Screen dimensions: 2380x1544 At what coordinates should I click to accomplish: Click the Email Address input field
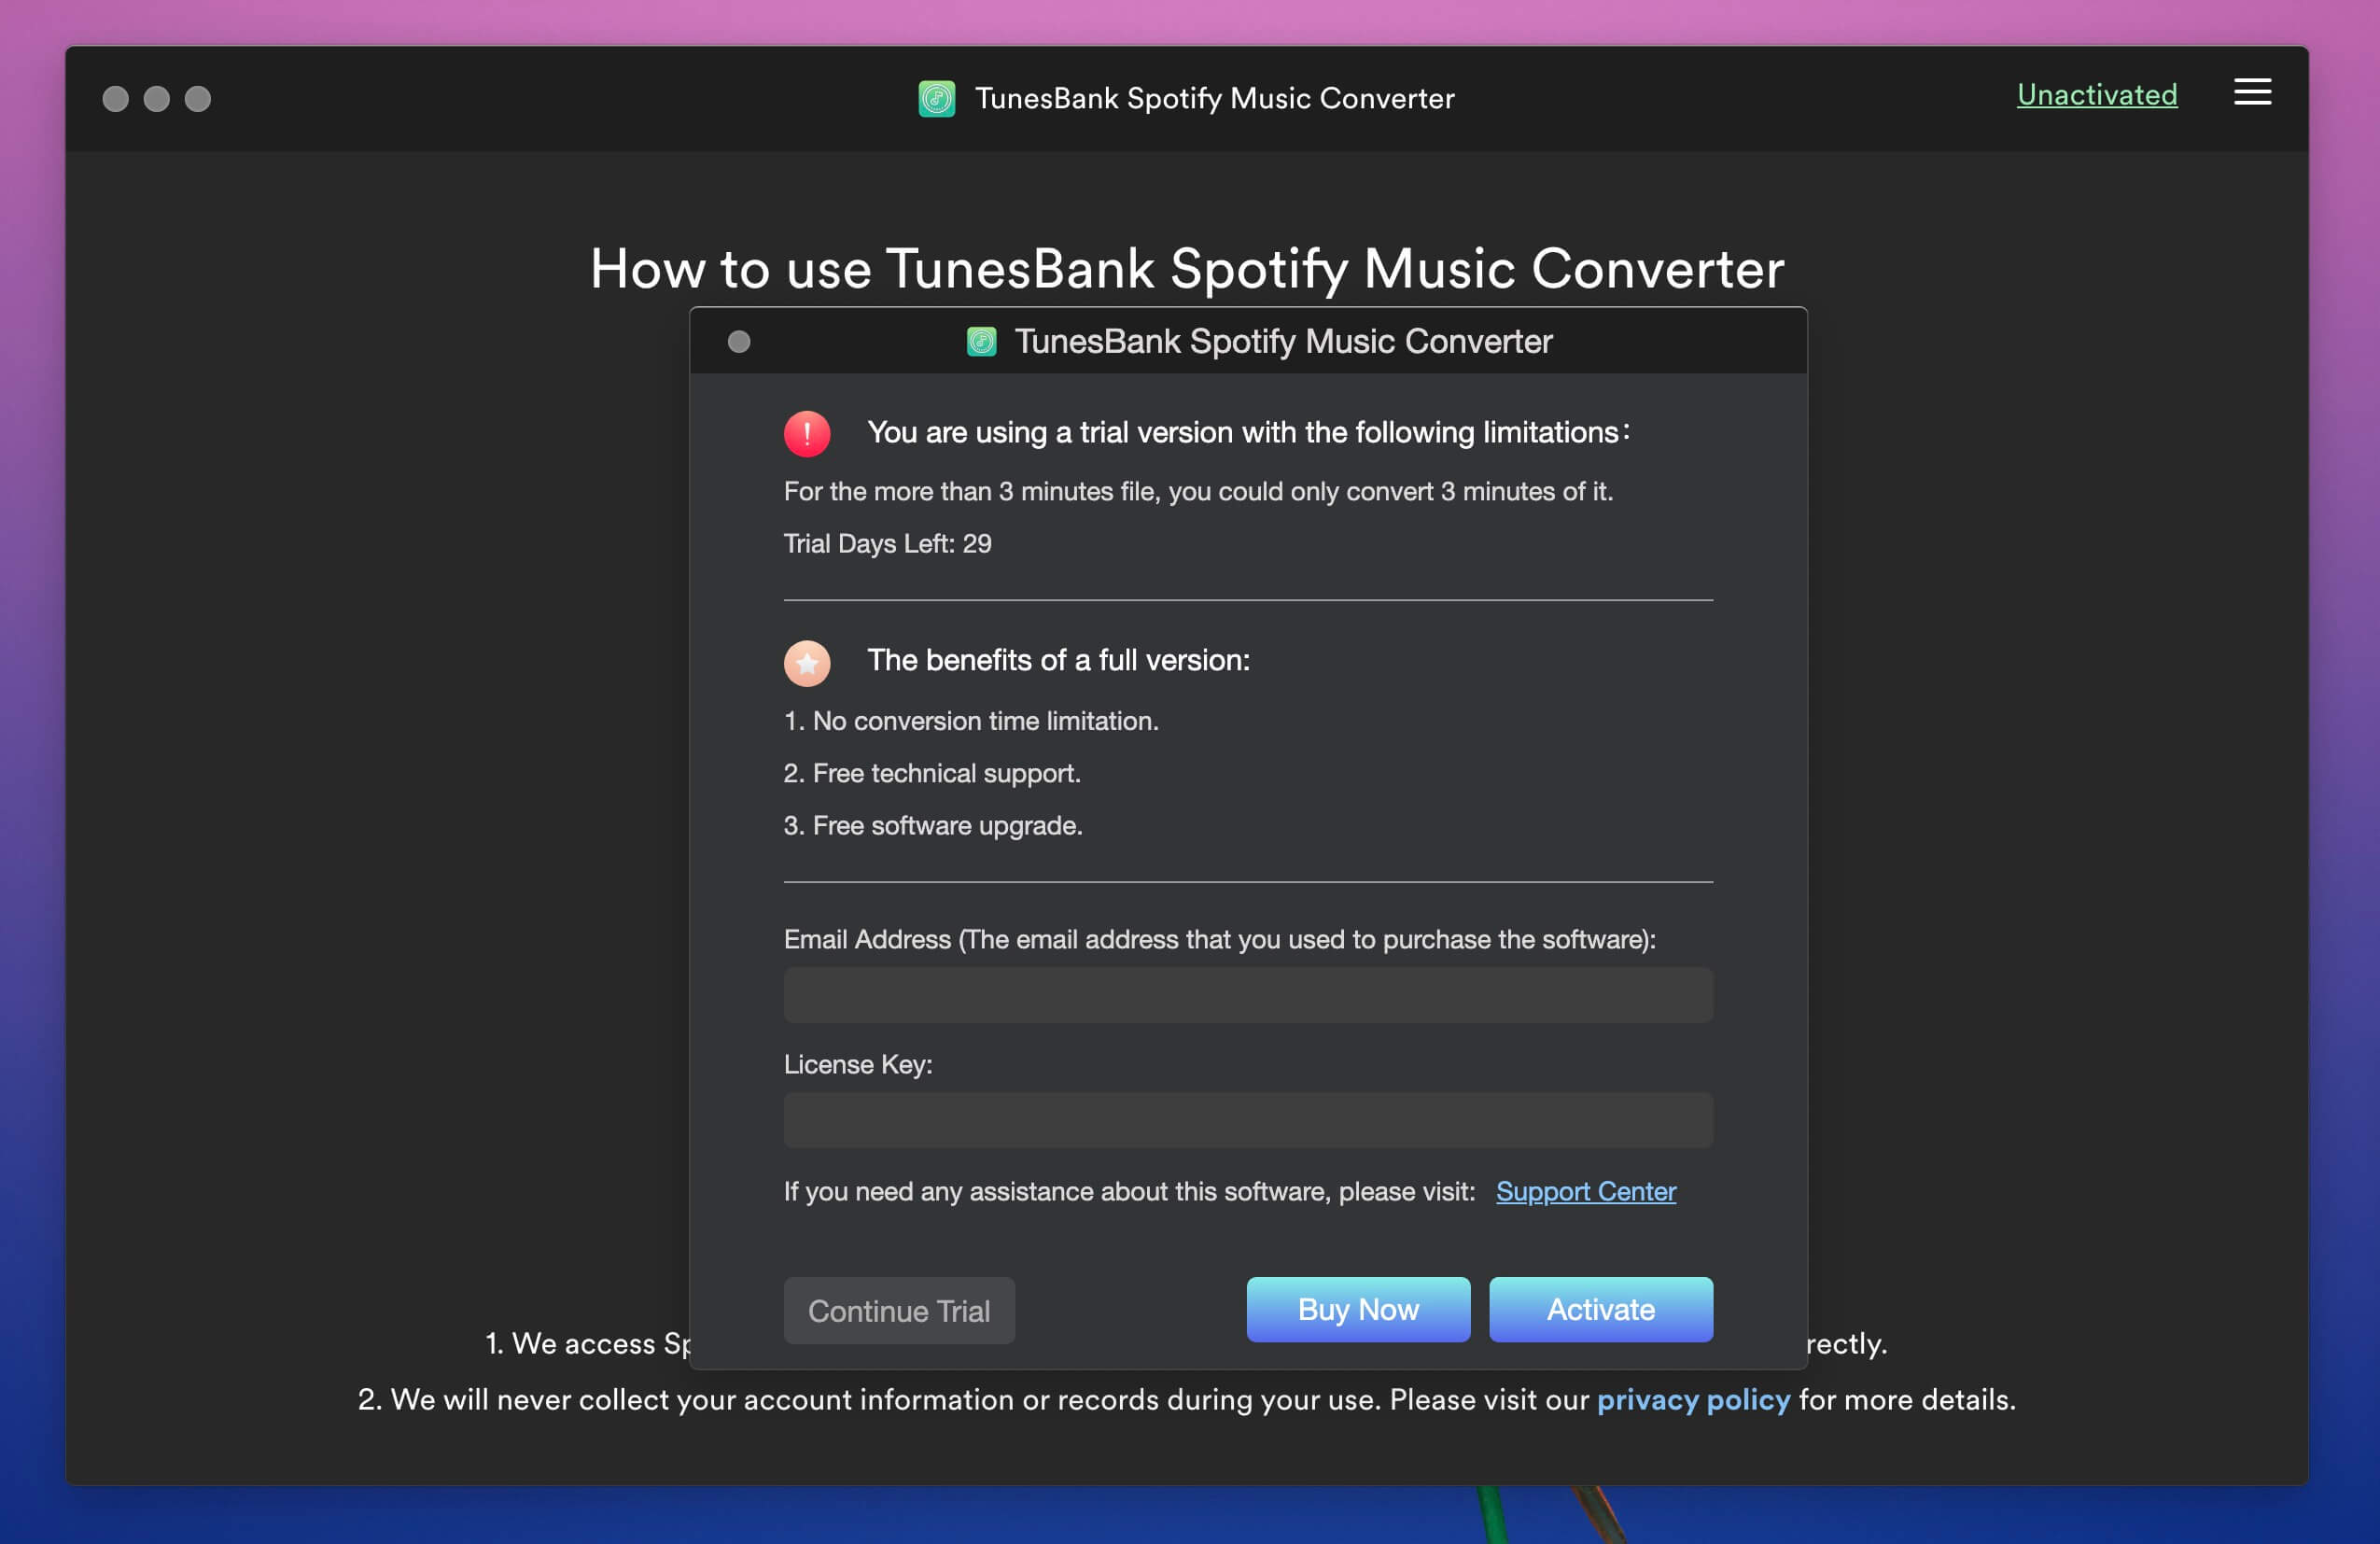pyautogui.click(x=1247, y=994)
